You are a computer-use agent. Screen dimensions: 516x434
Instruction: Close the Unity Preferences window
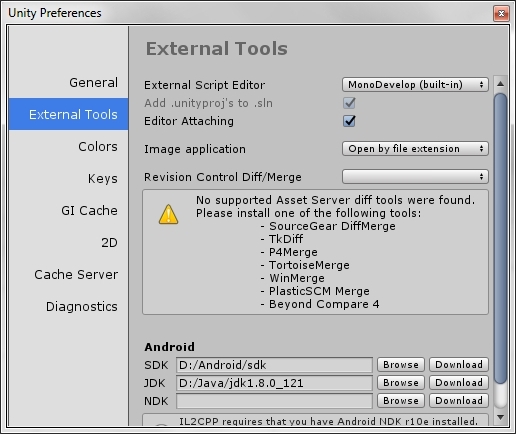(x=501, y=13)
